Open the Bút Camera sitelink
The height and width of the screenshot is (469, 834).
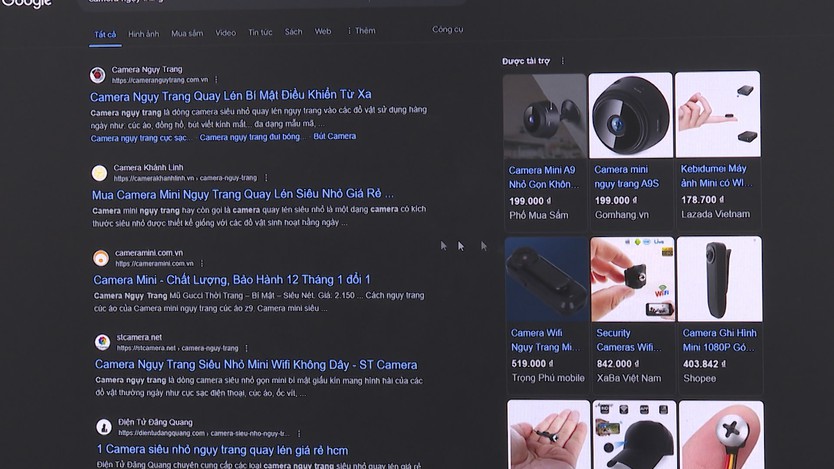[335, 136]
